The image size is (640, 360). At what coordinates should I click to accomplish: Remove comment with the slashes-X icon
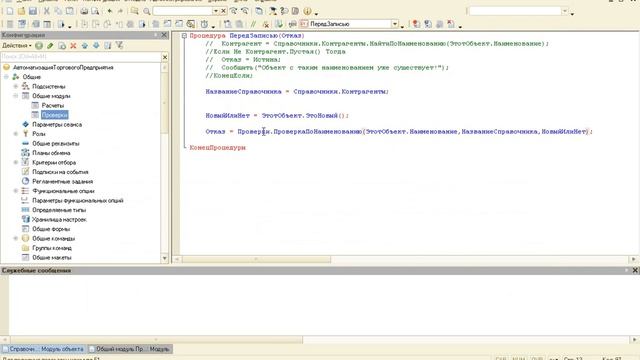265,24
